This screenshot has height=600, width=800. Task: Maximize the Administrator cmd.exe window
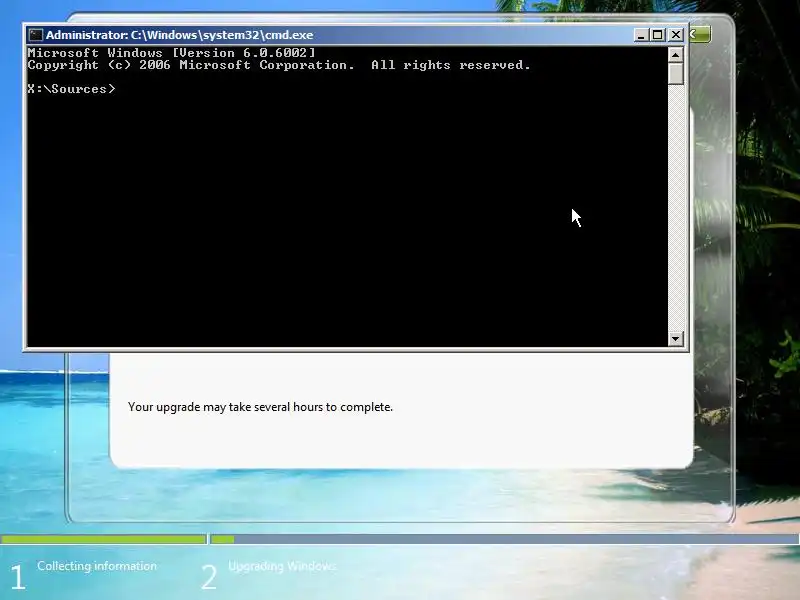[x=658, y=35]
